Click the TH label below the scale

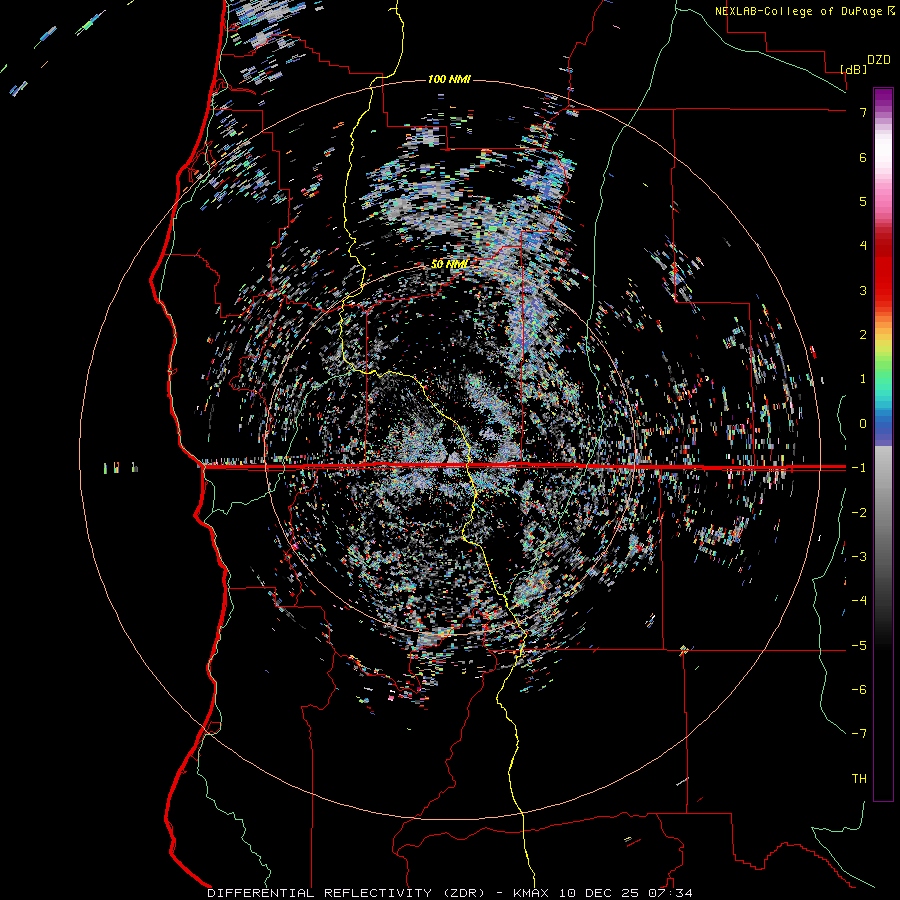[859, 779]
